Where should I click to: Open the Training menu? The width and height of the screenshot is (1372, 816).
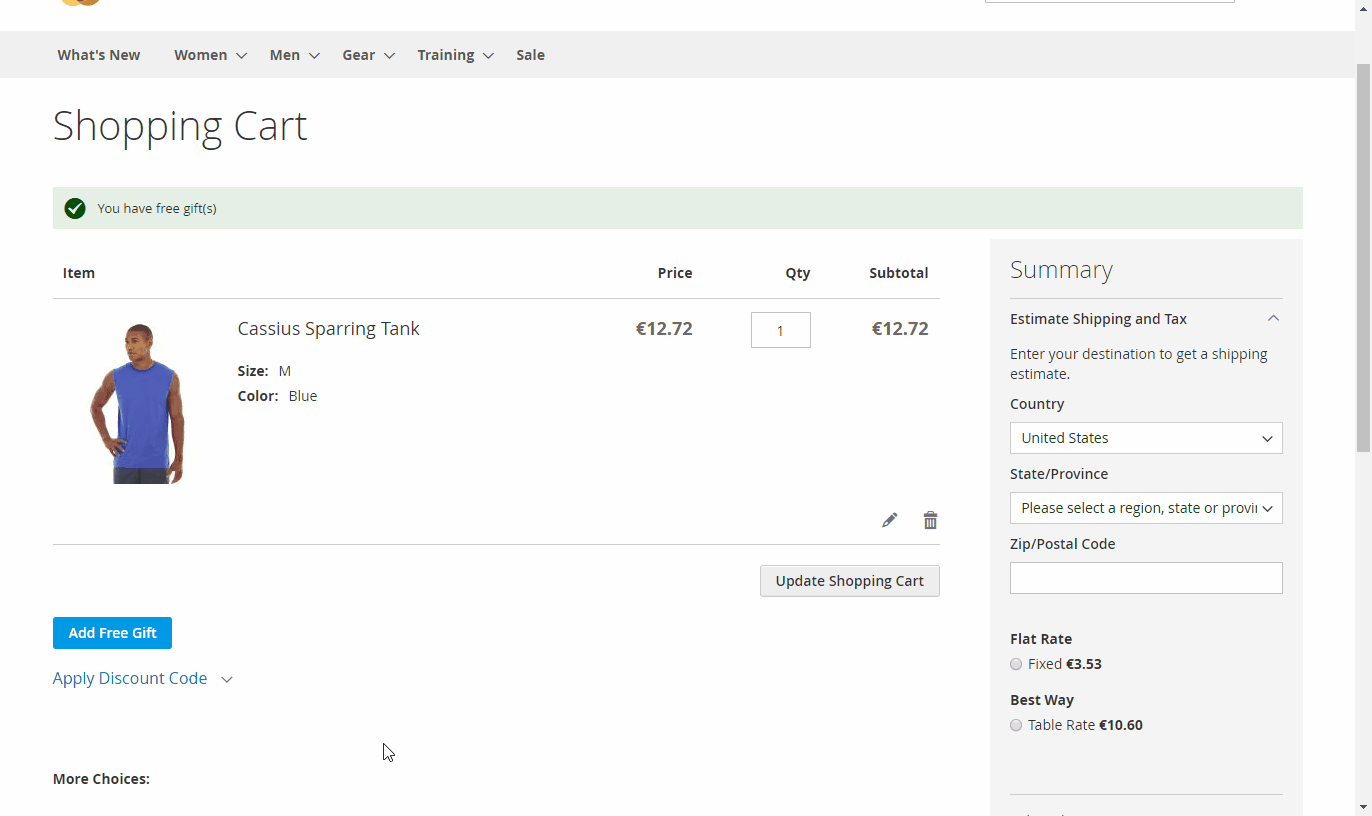[455, 55]
